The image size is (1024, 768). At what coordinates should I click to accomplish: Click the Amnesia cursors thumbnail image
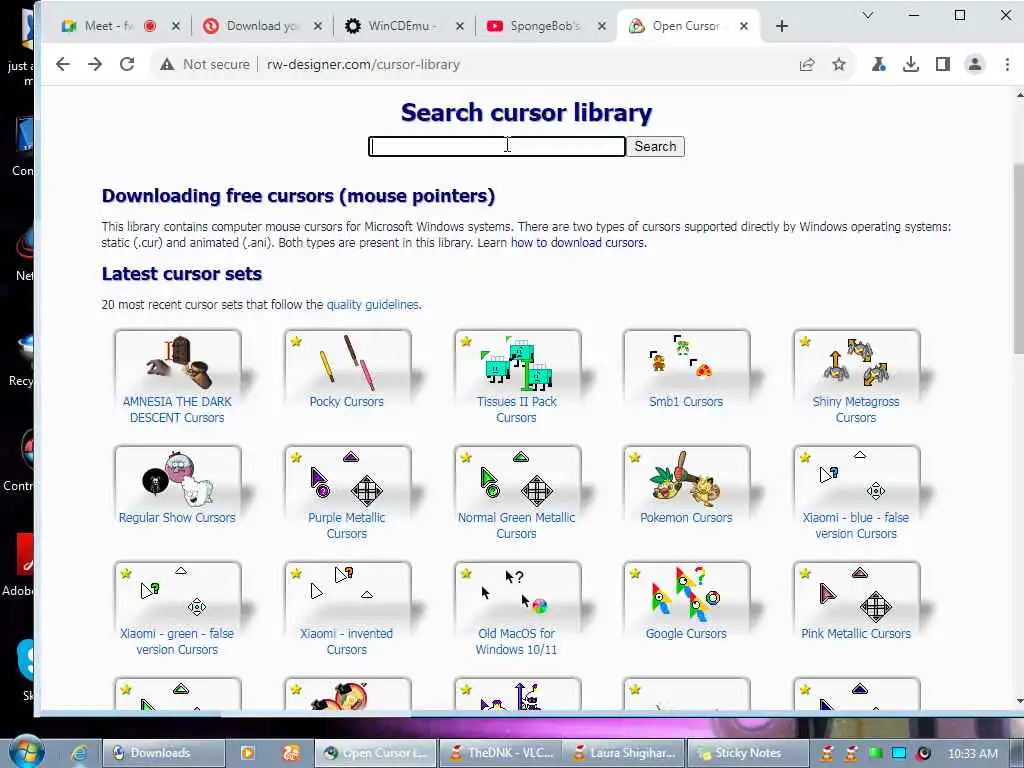(x=178, y=362)
